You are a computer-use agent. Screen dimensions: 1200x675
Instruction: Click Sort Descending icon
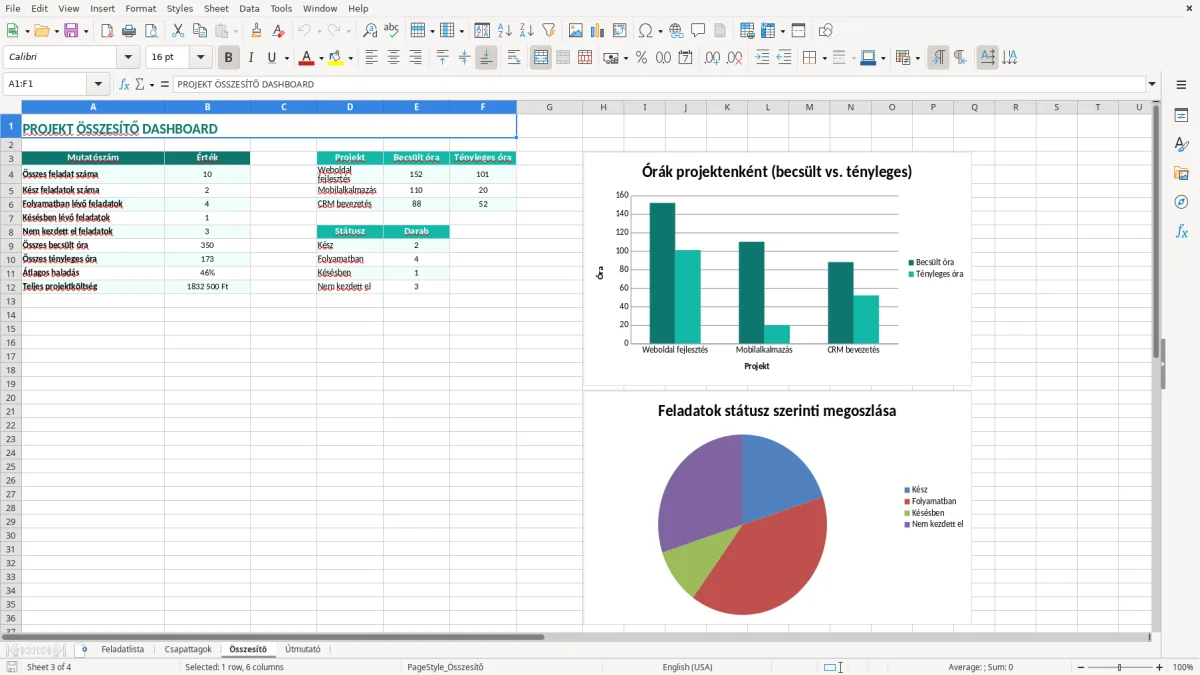pos(527,31)
